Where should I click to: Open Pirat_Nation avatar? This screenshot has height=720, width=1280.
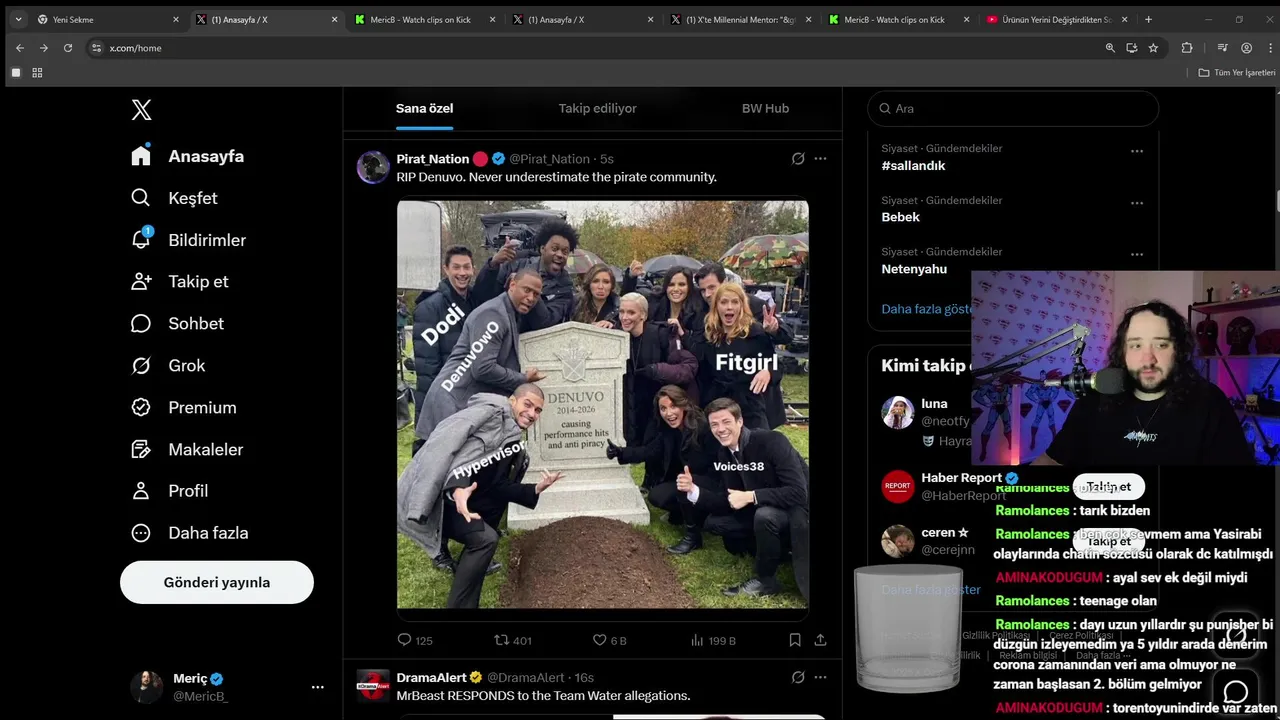(x=373, y=167)
